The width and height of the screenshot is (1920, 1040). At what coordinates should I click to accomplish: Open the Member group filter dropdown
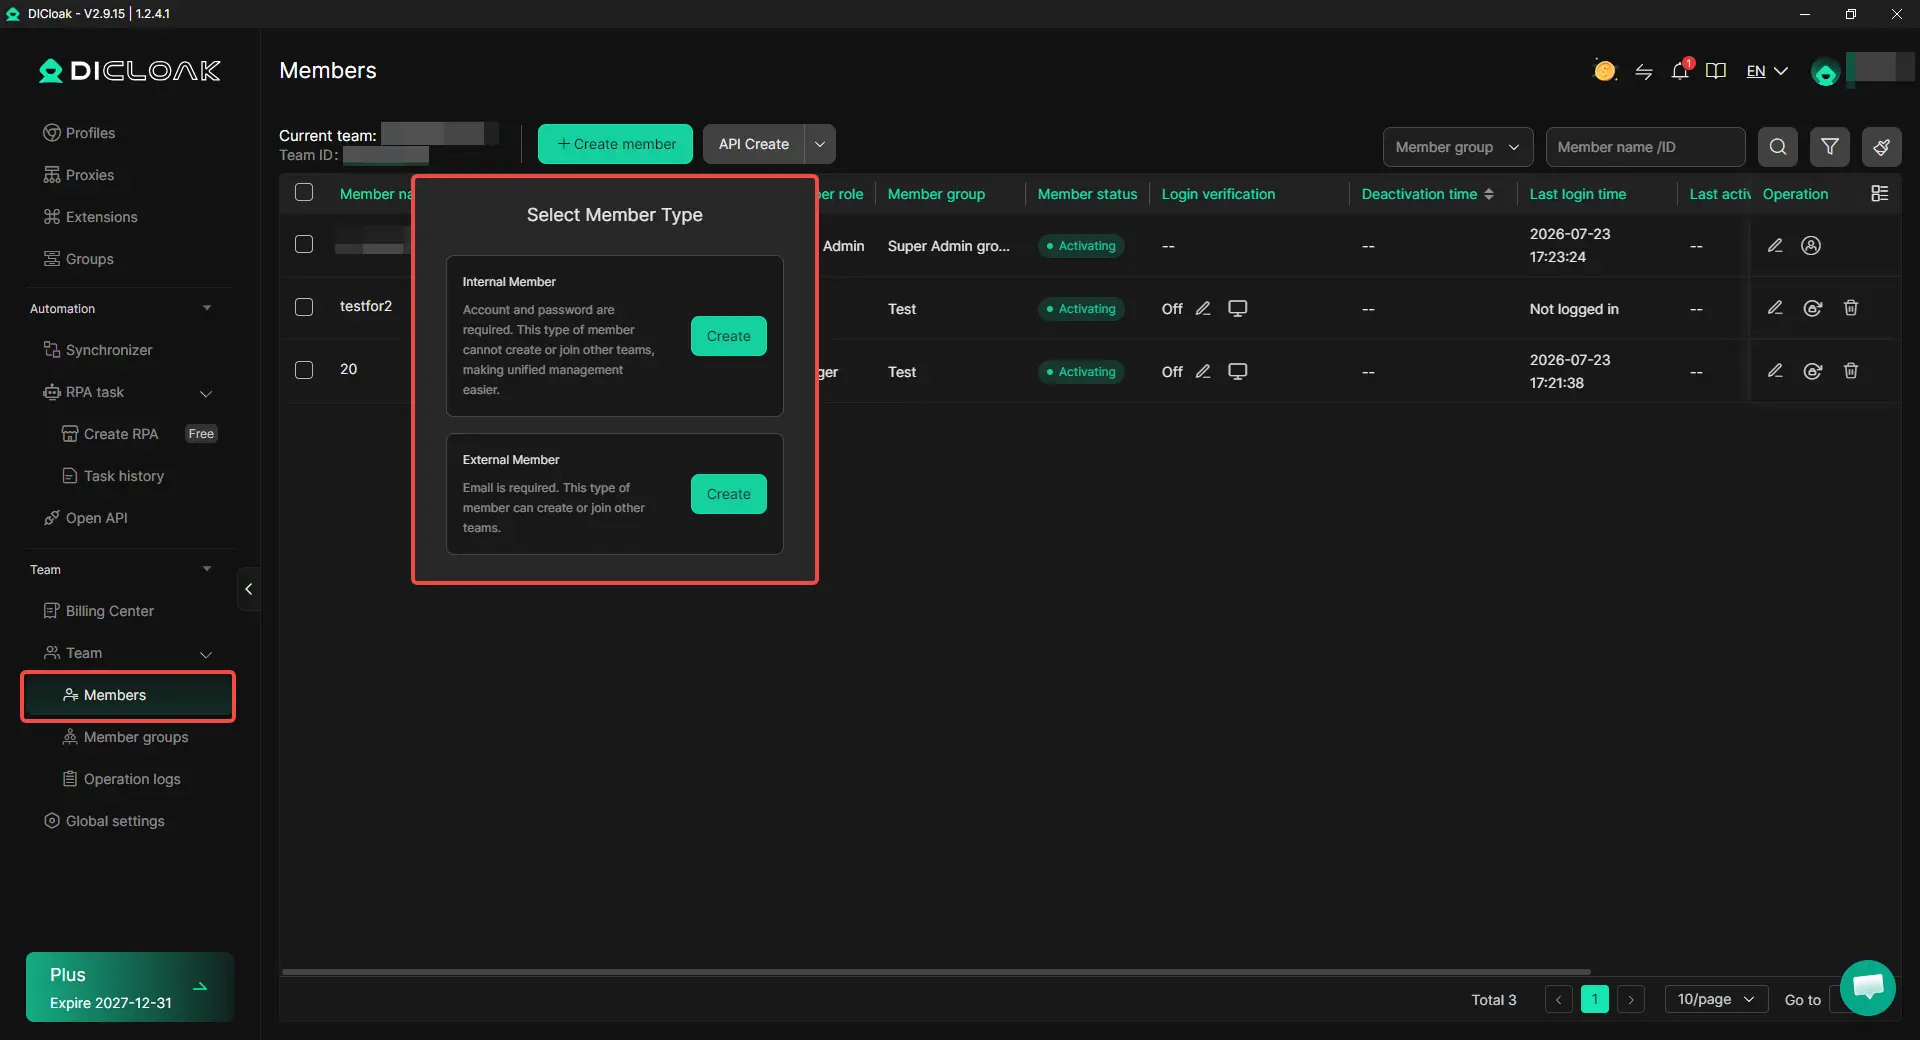1458,147
